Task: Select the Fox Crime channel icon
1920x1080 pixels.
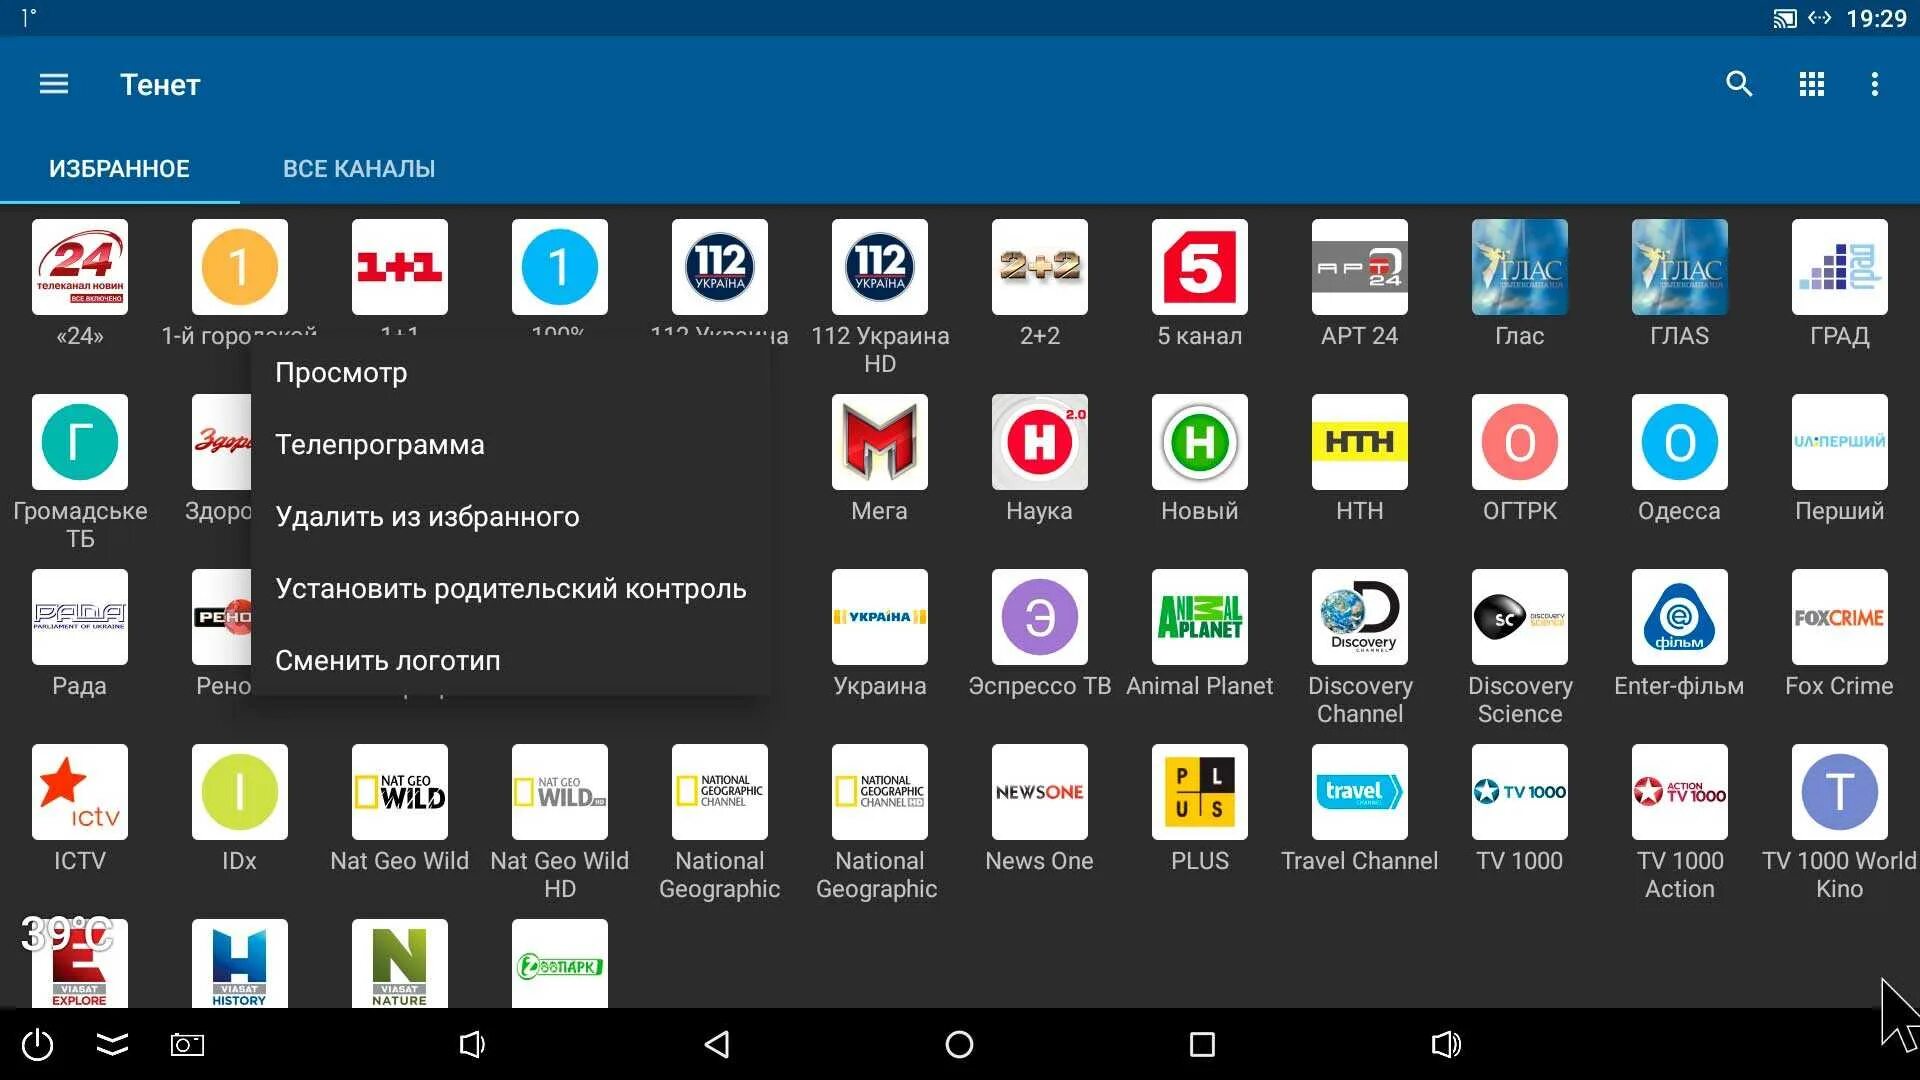Action: (1838, 617)
